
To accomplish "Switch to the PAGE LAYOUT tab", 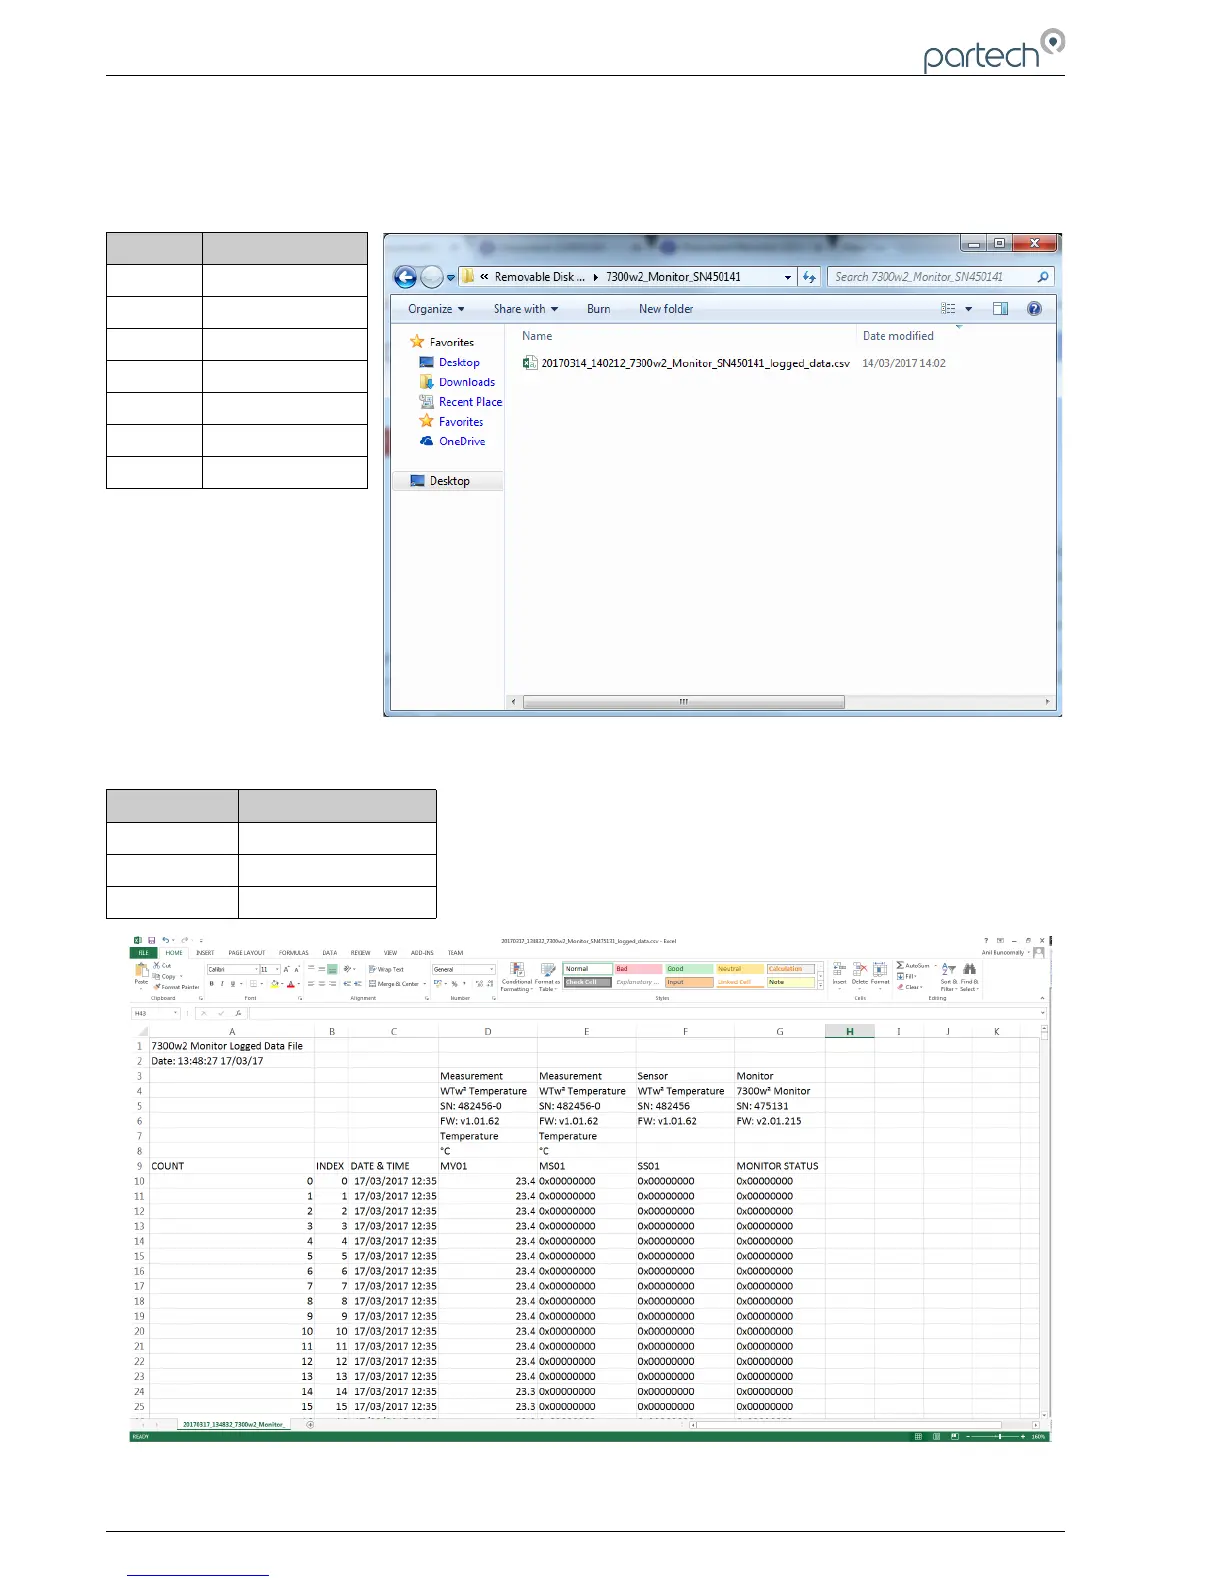I will click(247, 953).
